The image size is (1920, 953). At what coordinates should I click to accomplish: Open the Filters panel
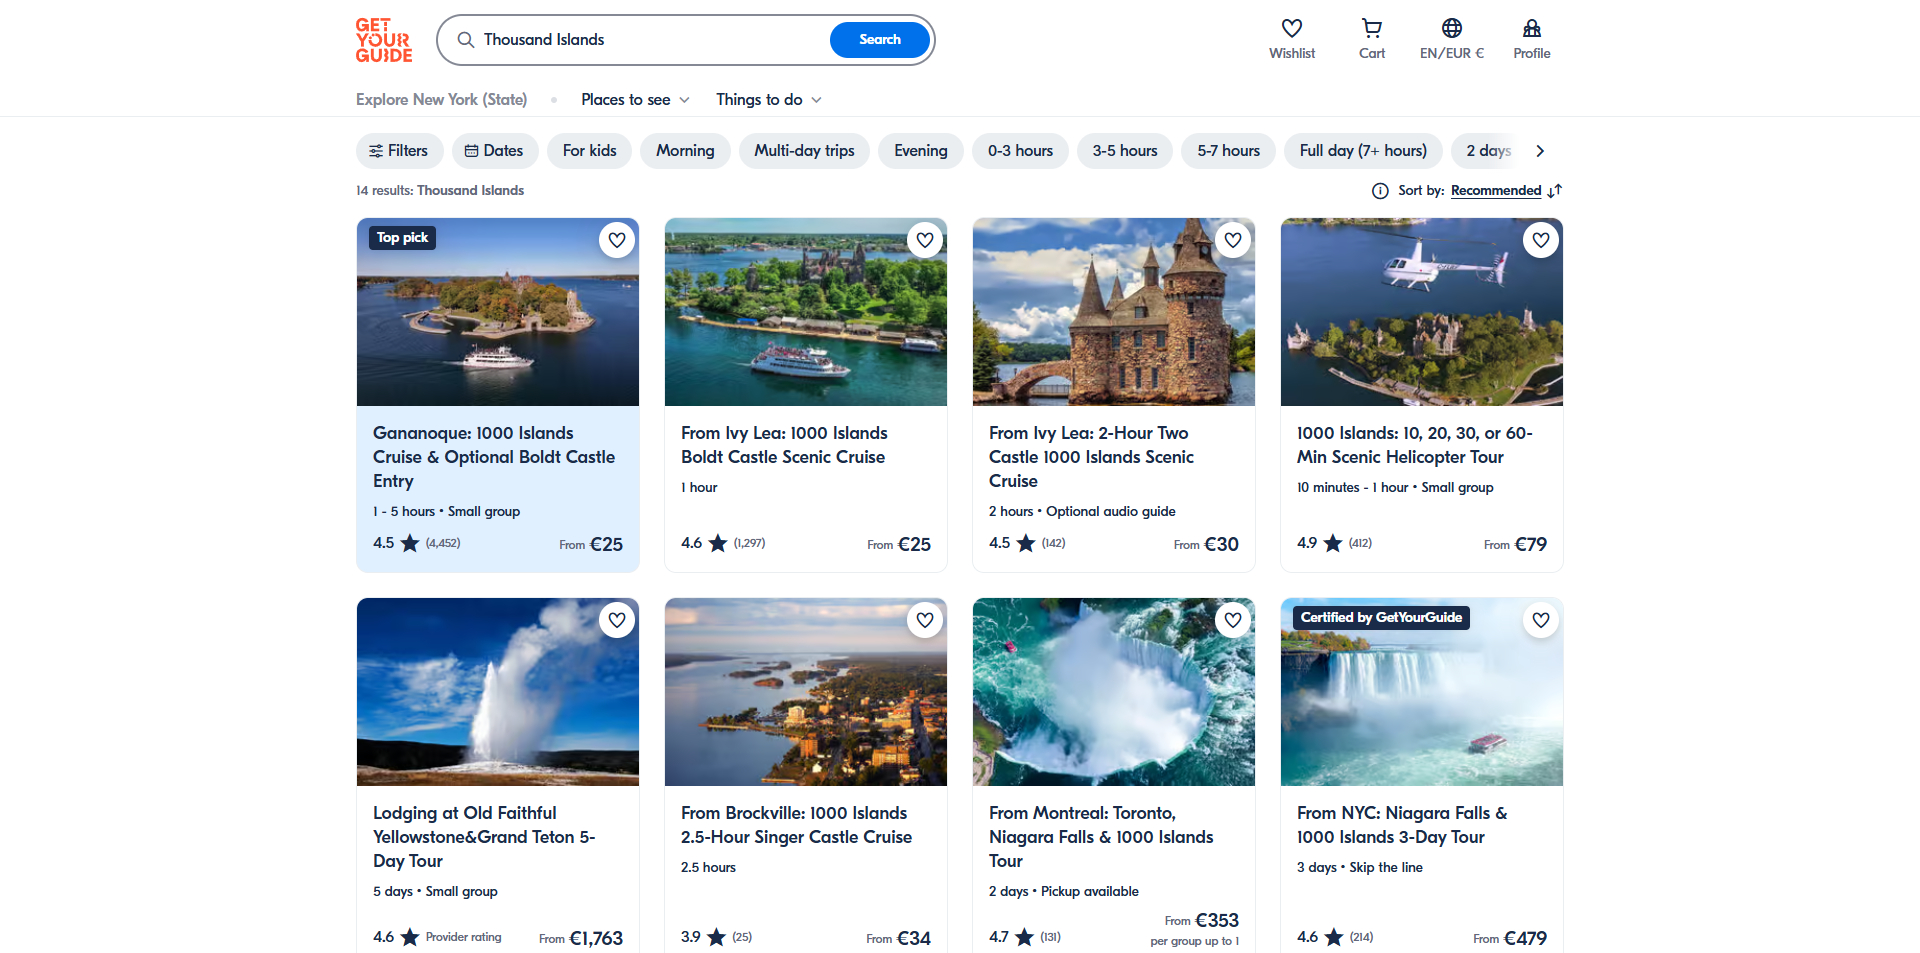399,150
